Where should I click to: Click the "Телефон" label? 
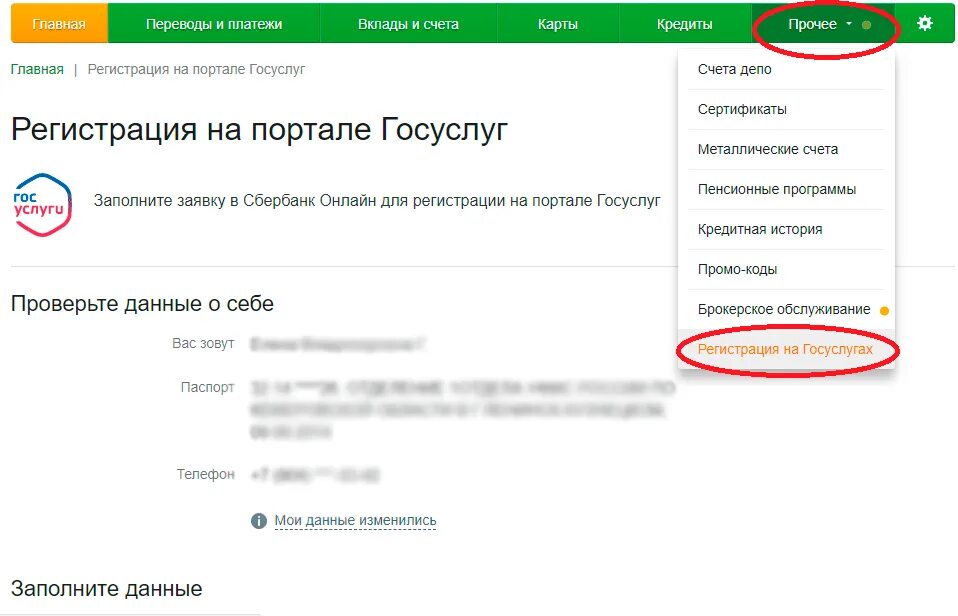(205, 474)
